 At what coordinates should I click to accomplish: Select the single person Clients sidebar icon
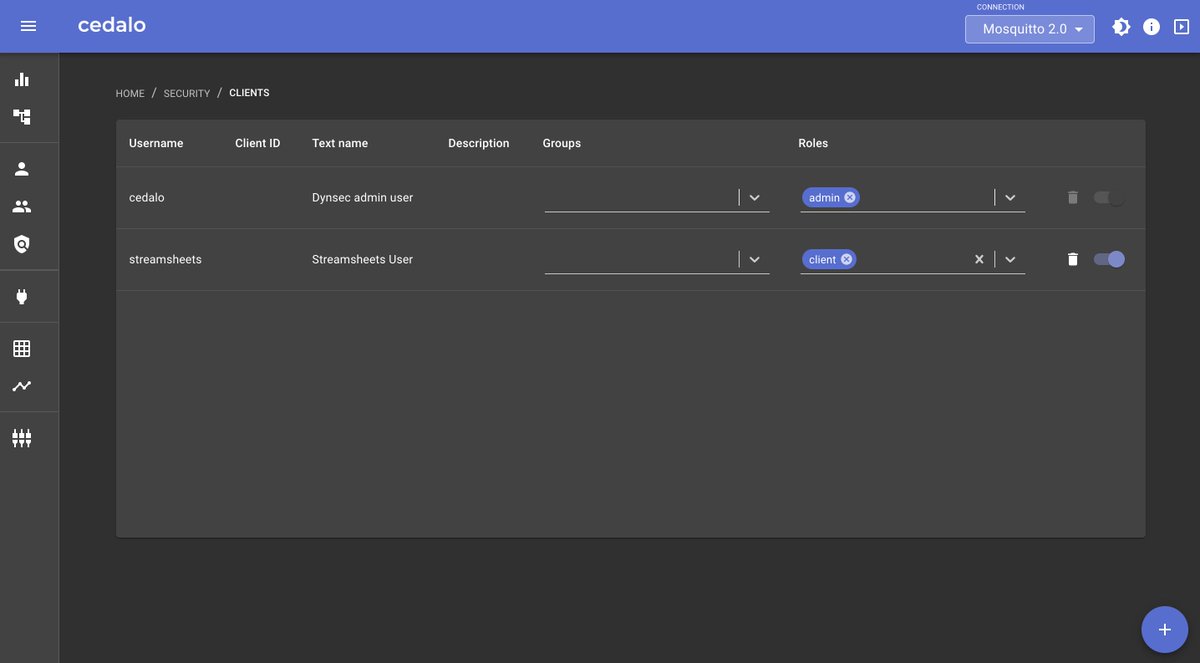point(22,169)
